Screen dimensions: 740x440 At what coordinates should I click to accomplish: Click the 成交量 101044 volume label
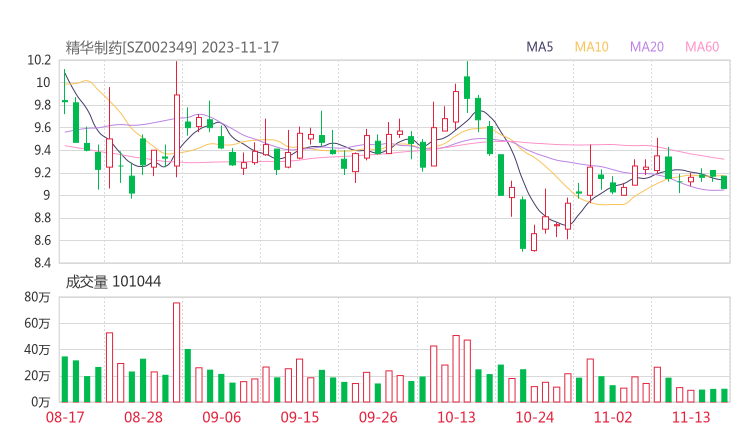click(113, 282)
